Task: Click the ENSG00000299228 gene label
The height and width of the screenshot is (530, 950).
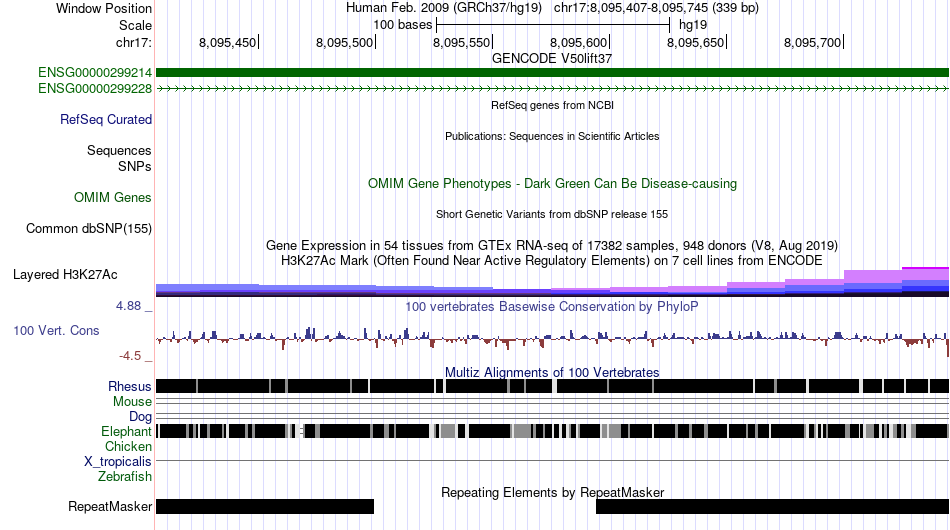Action: coord(95,88)
